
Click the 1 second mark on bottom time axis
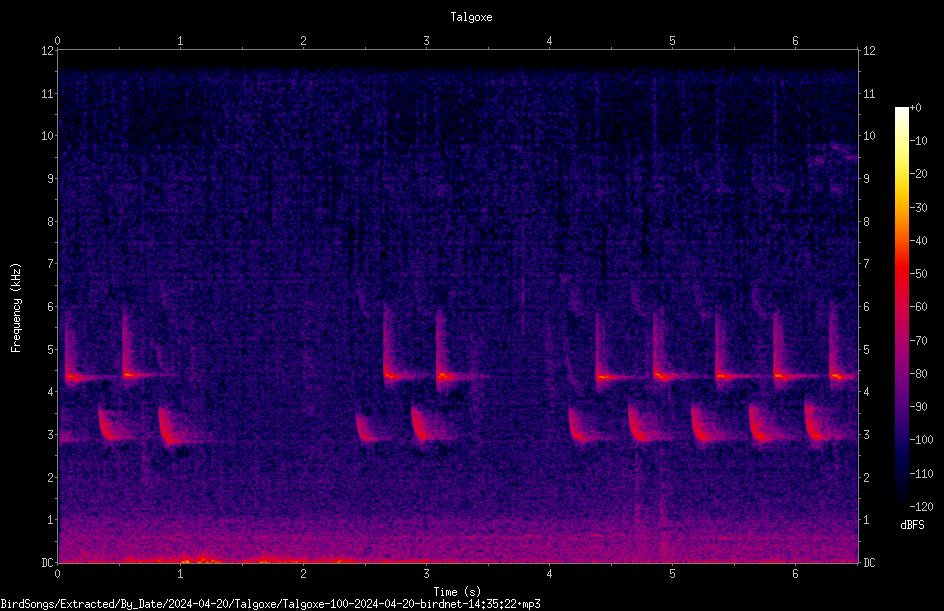(x=180, y=574)
